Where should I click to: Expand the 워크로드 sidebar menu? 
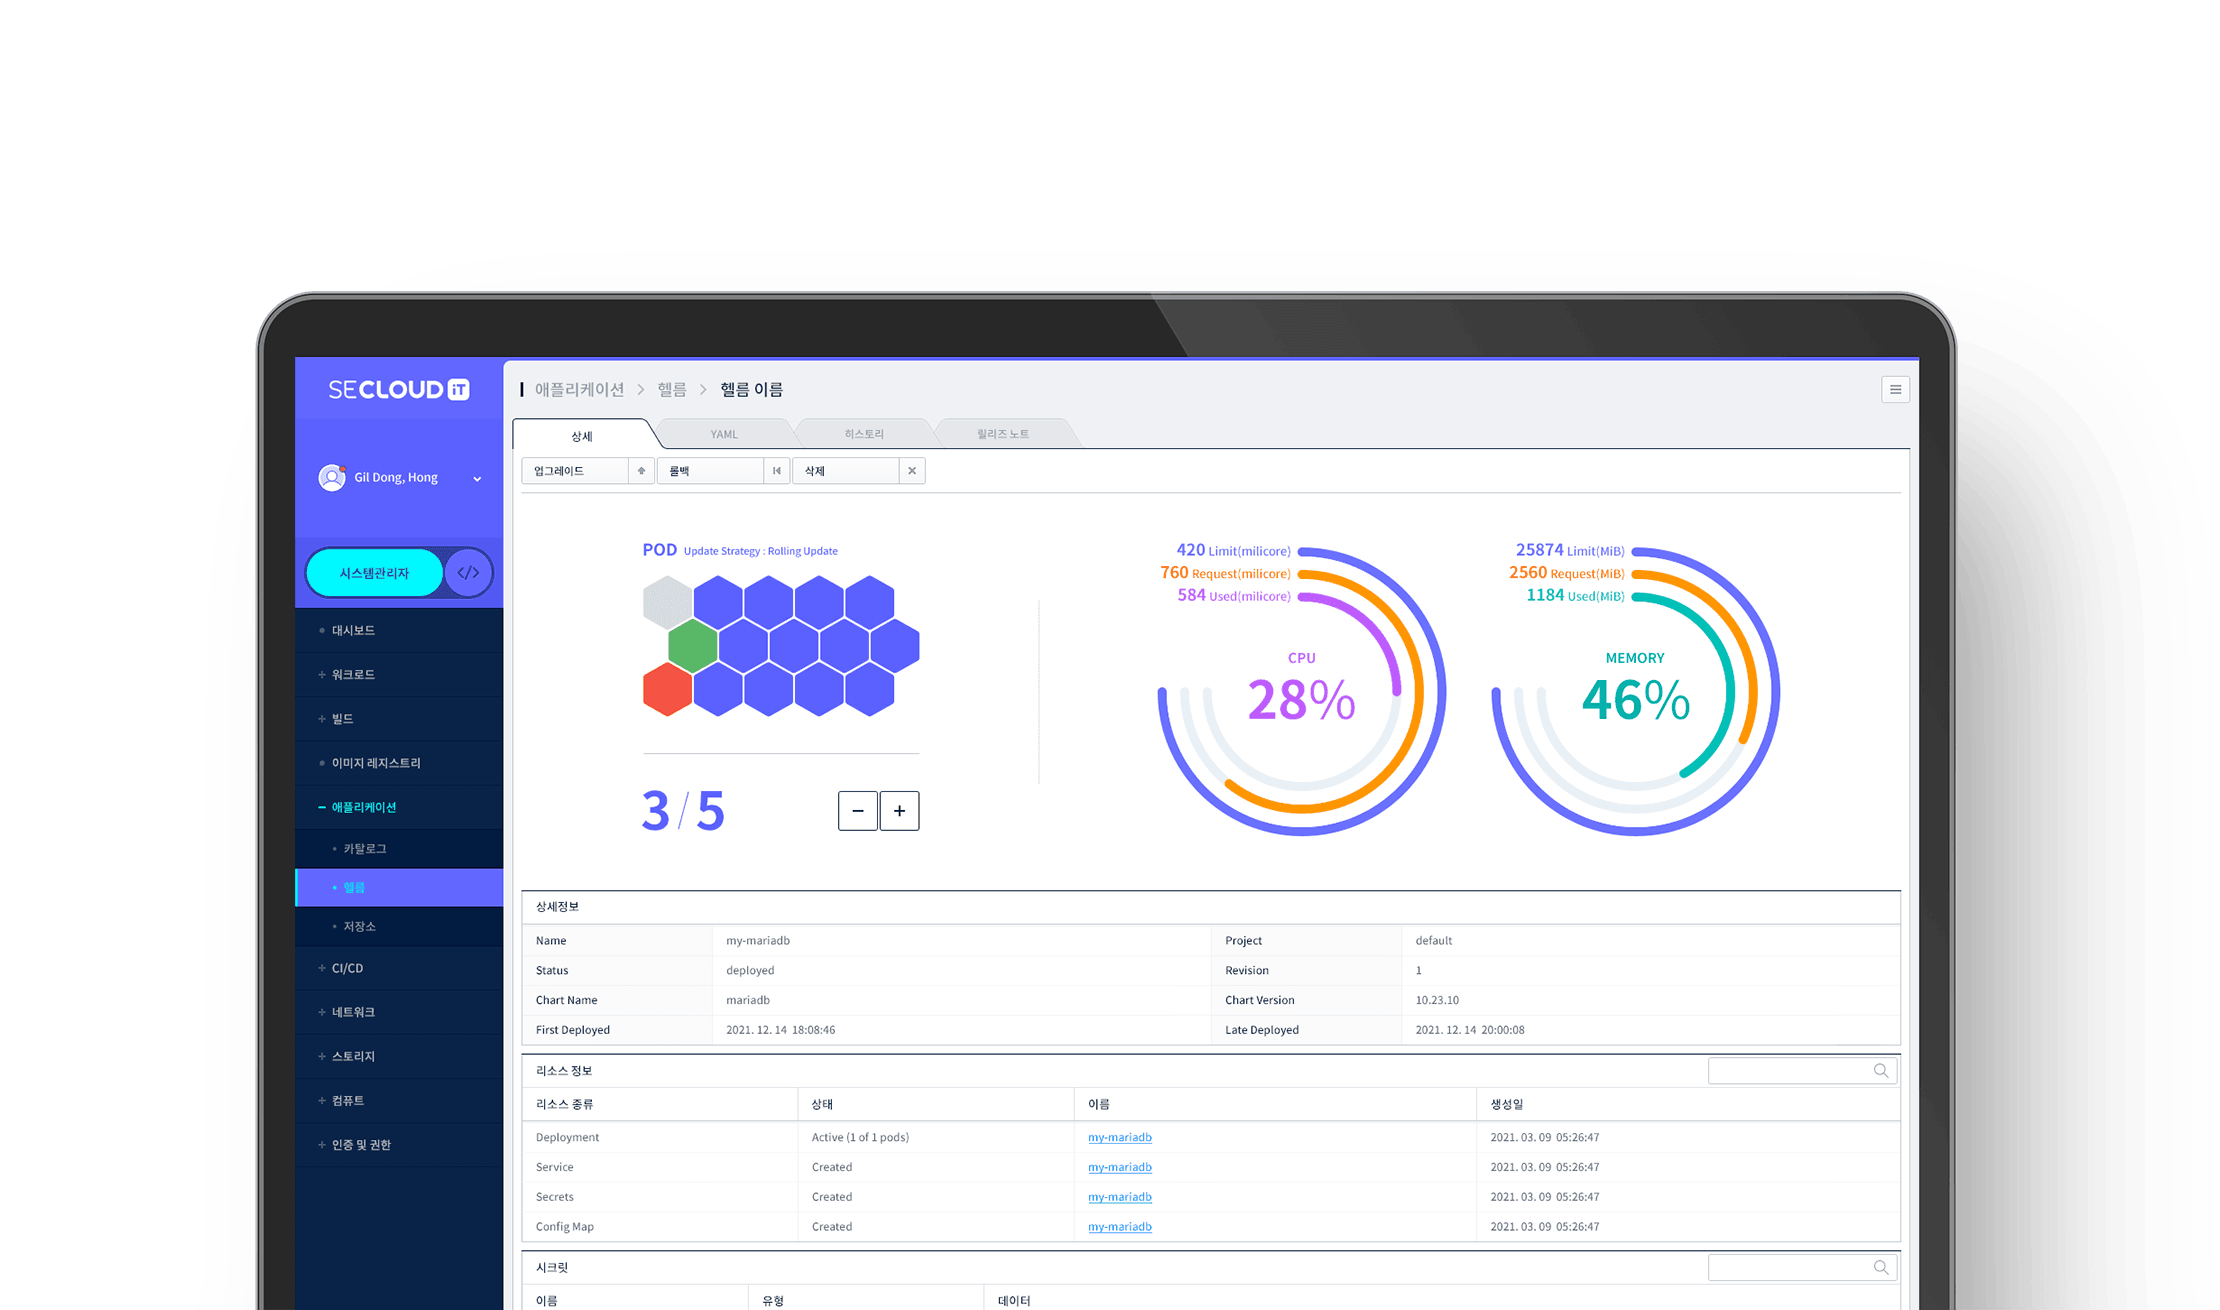click(353, 675)
